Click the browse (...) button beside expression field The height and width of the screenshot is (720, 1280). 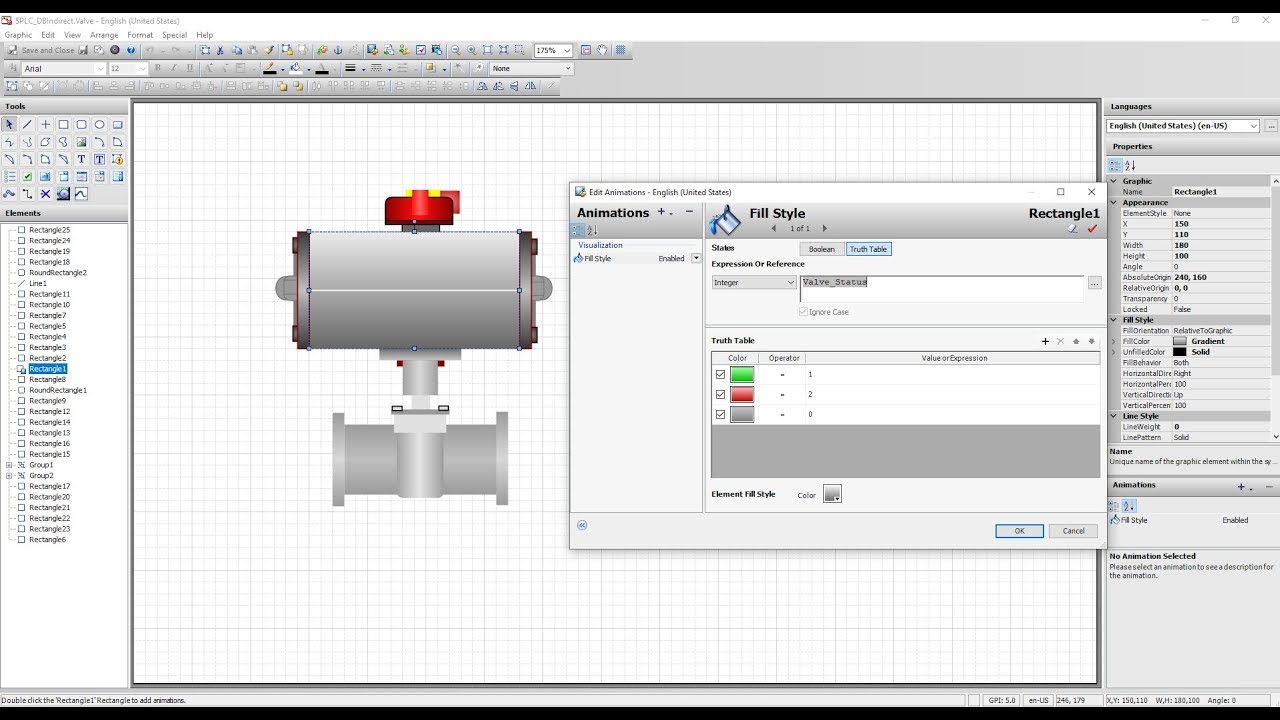1094,284
